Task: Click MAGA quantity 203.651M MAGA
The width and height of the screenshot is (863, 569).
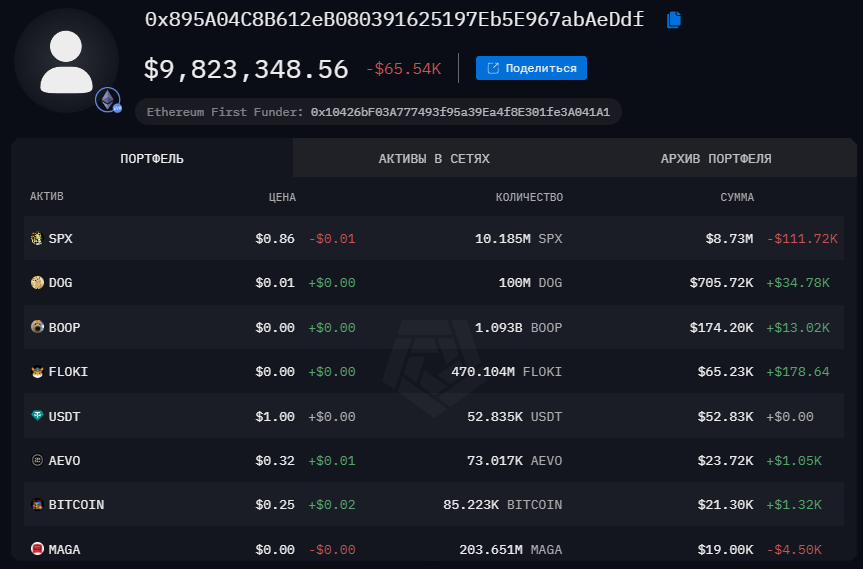Action: tap(511, 549)
